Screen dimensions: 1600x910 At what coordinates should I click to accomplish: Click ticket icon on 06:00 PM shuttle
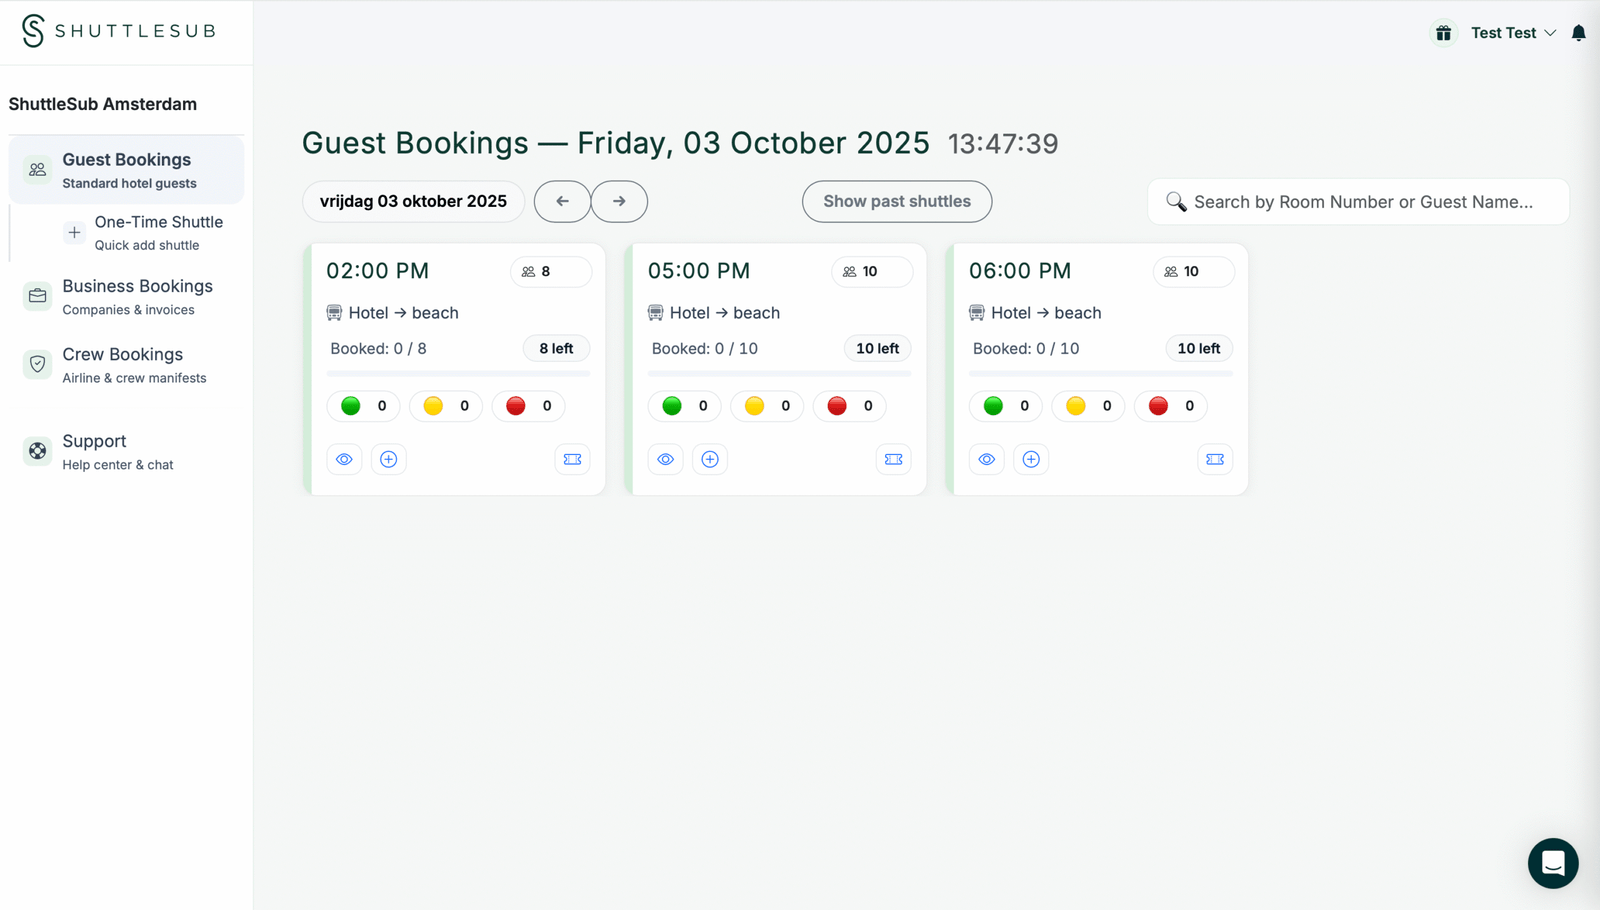(1215, 459)
